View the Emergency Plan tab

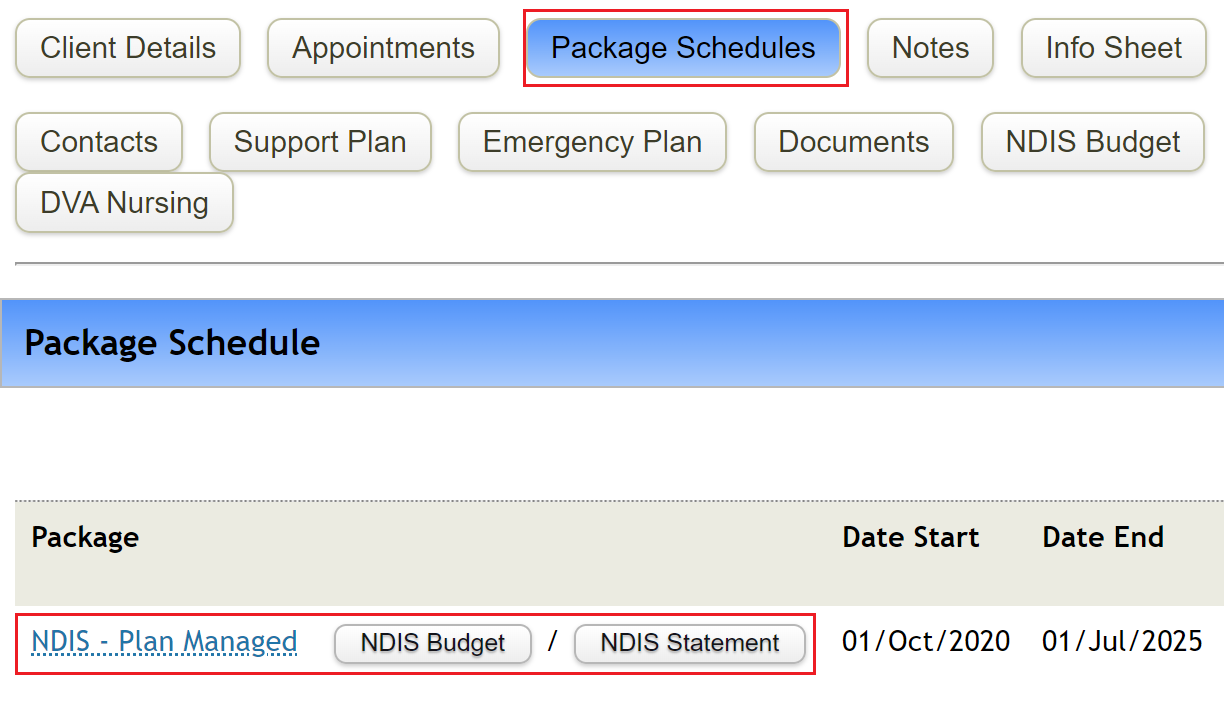tap(591, 142)
